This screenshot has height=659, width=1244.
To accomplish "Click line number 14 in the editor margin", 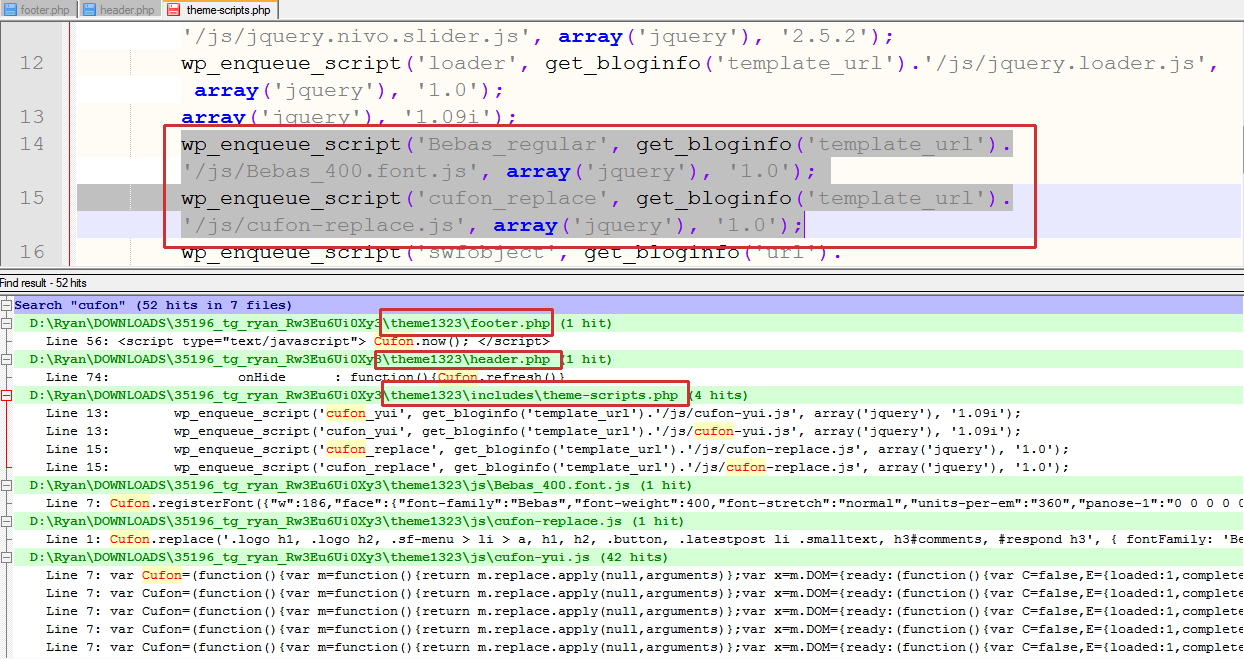I will (x=32, y=144).
